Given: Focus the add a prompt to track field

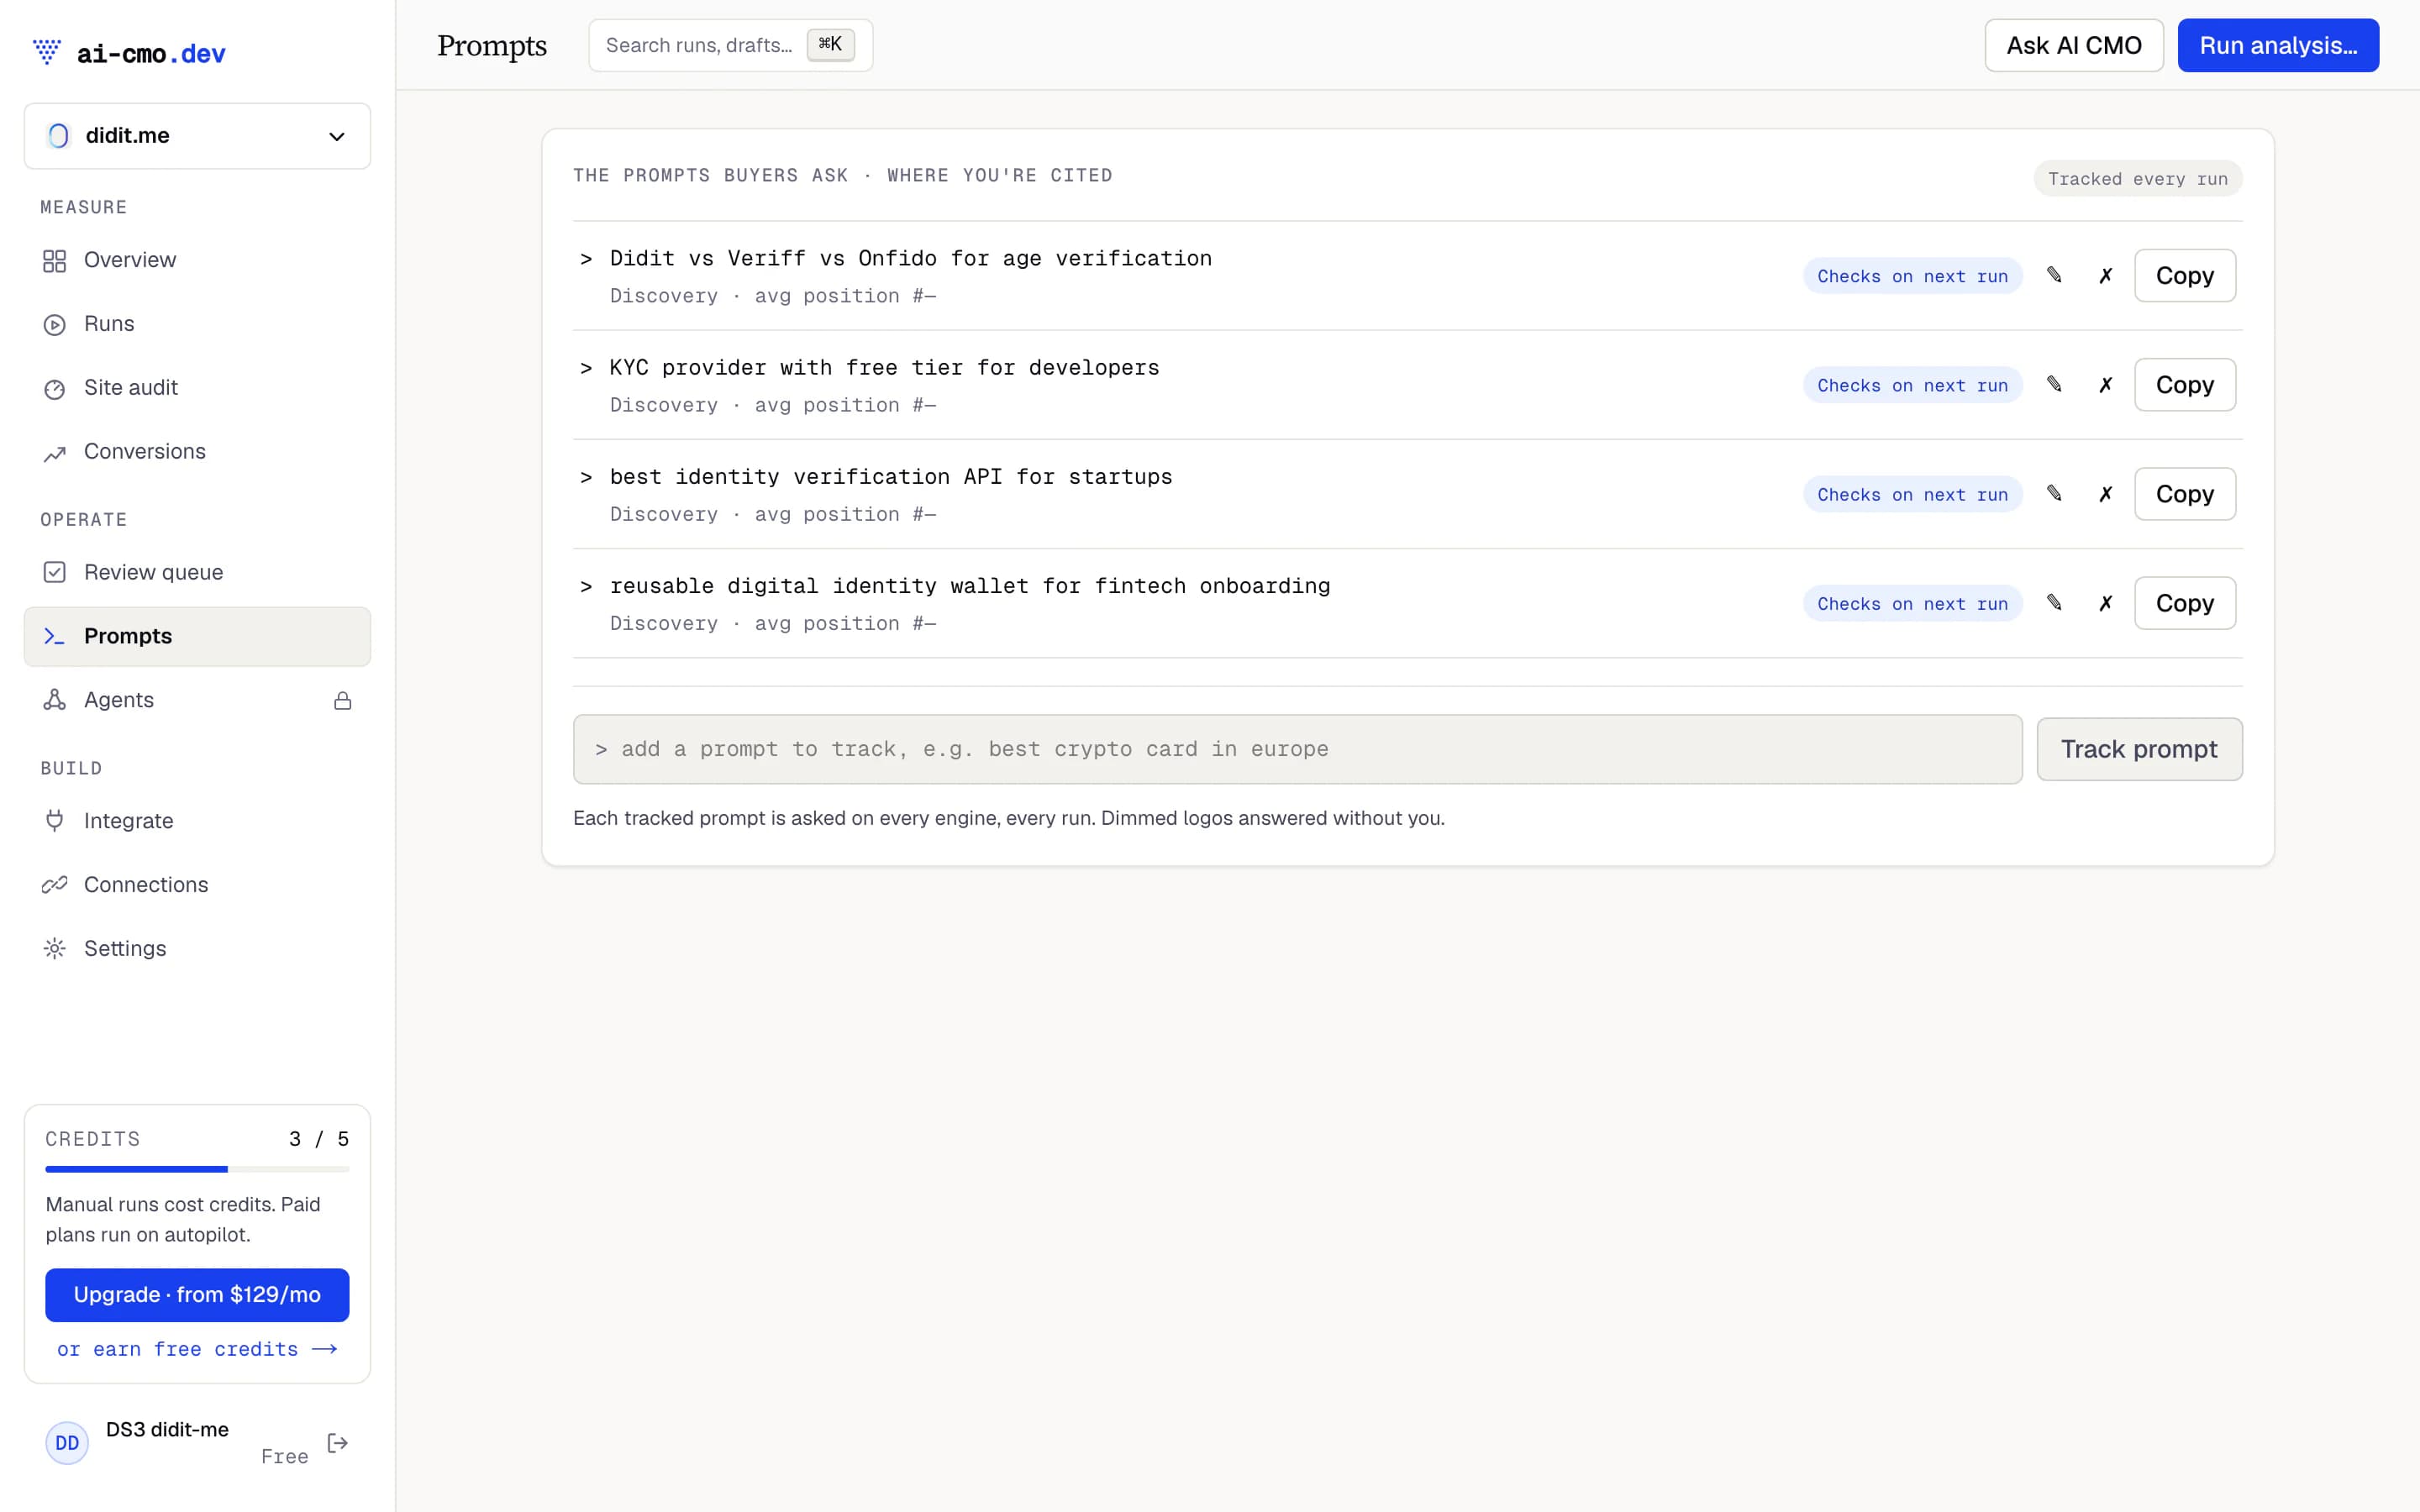Looking at the screenshot, I should [1297, 749].
